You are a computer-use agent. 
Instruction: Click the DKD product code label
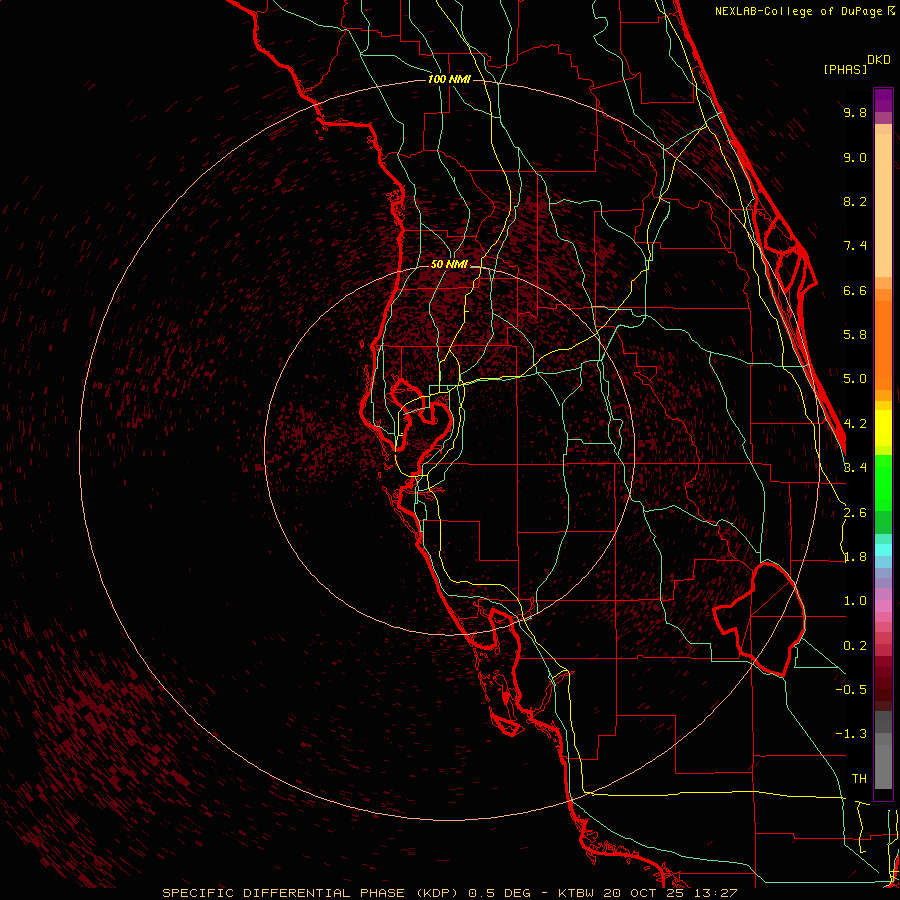tap(879, 60)
